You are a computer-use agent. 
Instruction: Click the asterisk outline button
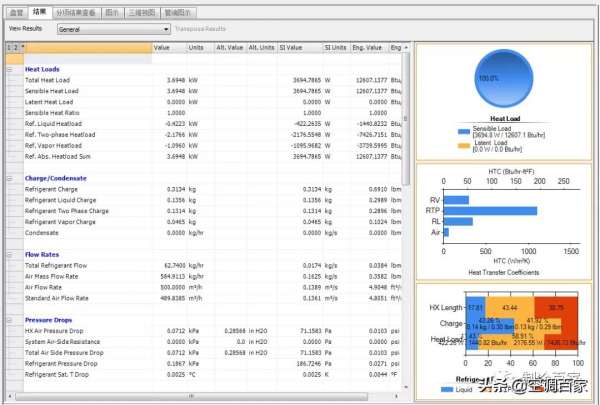click(x=22, y=47)
